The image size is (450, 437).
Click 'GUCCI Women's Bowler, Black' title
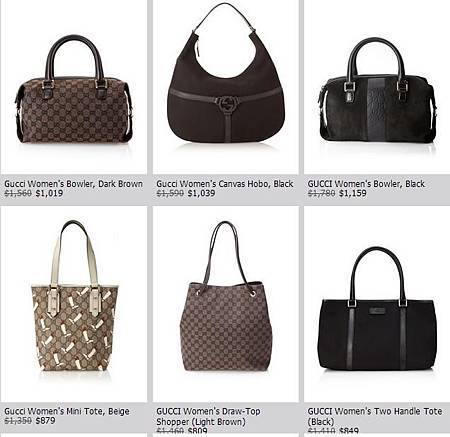(366, 184)
